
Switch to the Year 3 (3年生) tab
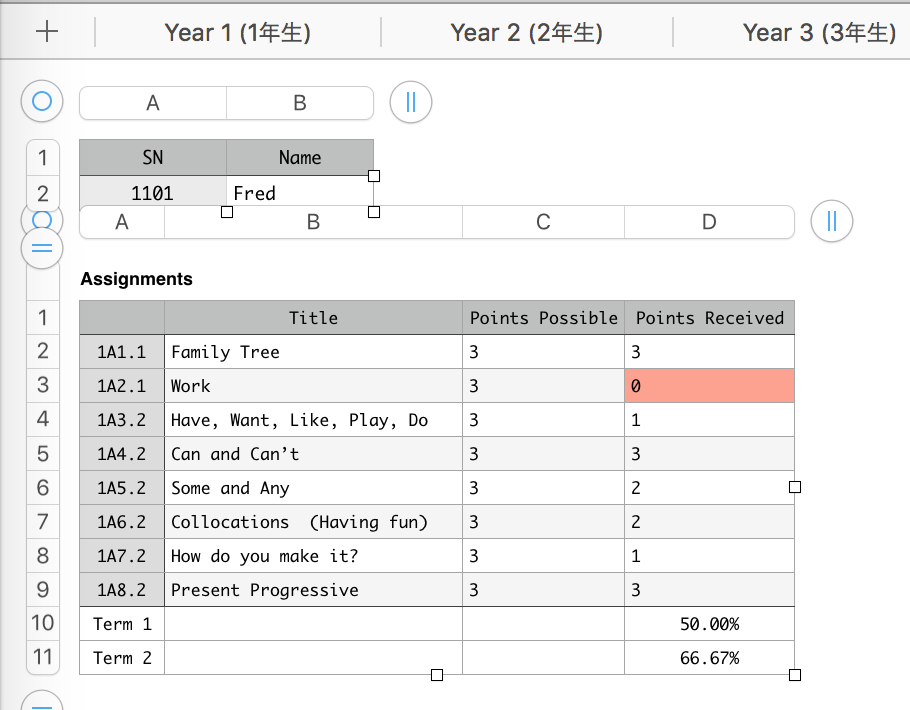tap(818, 32)
